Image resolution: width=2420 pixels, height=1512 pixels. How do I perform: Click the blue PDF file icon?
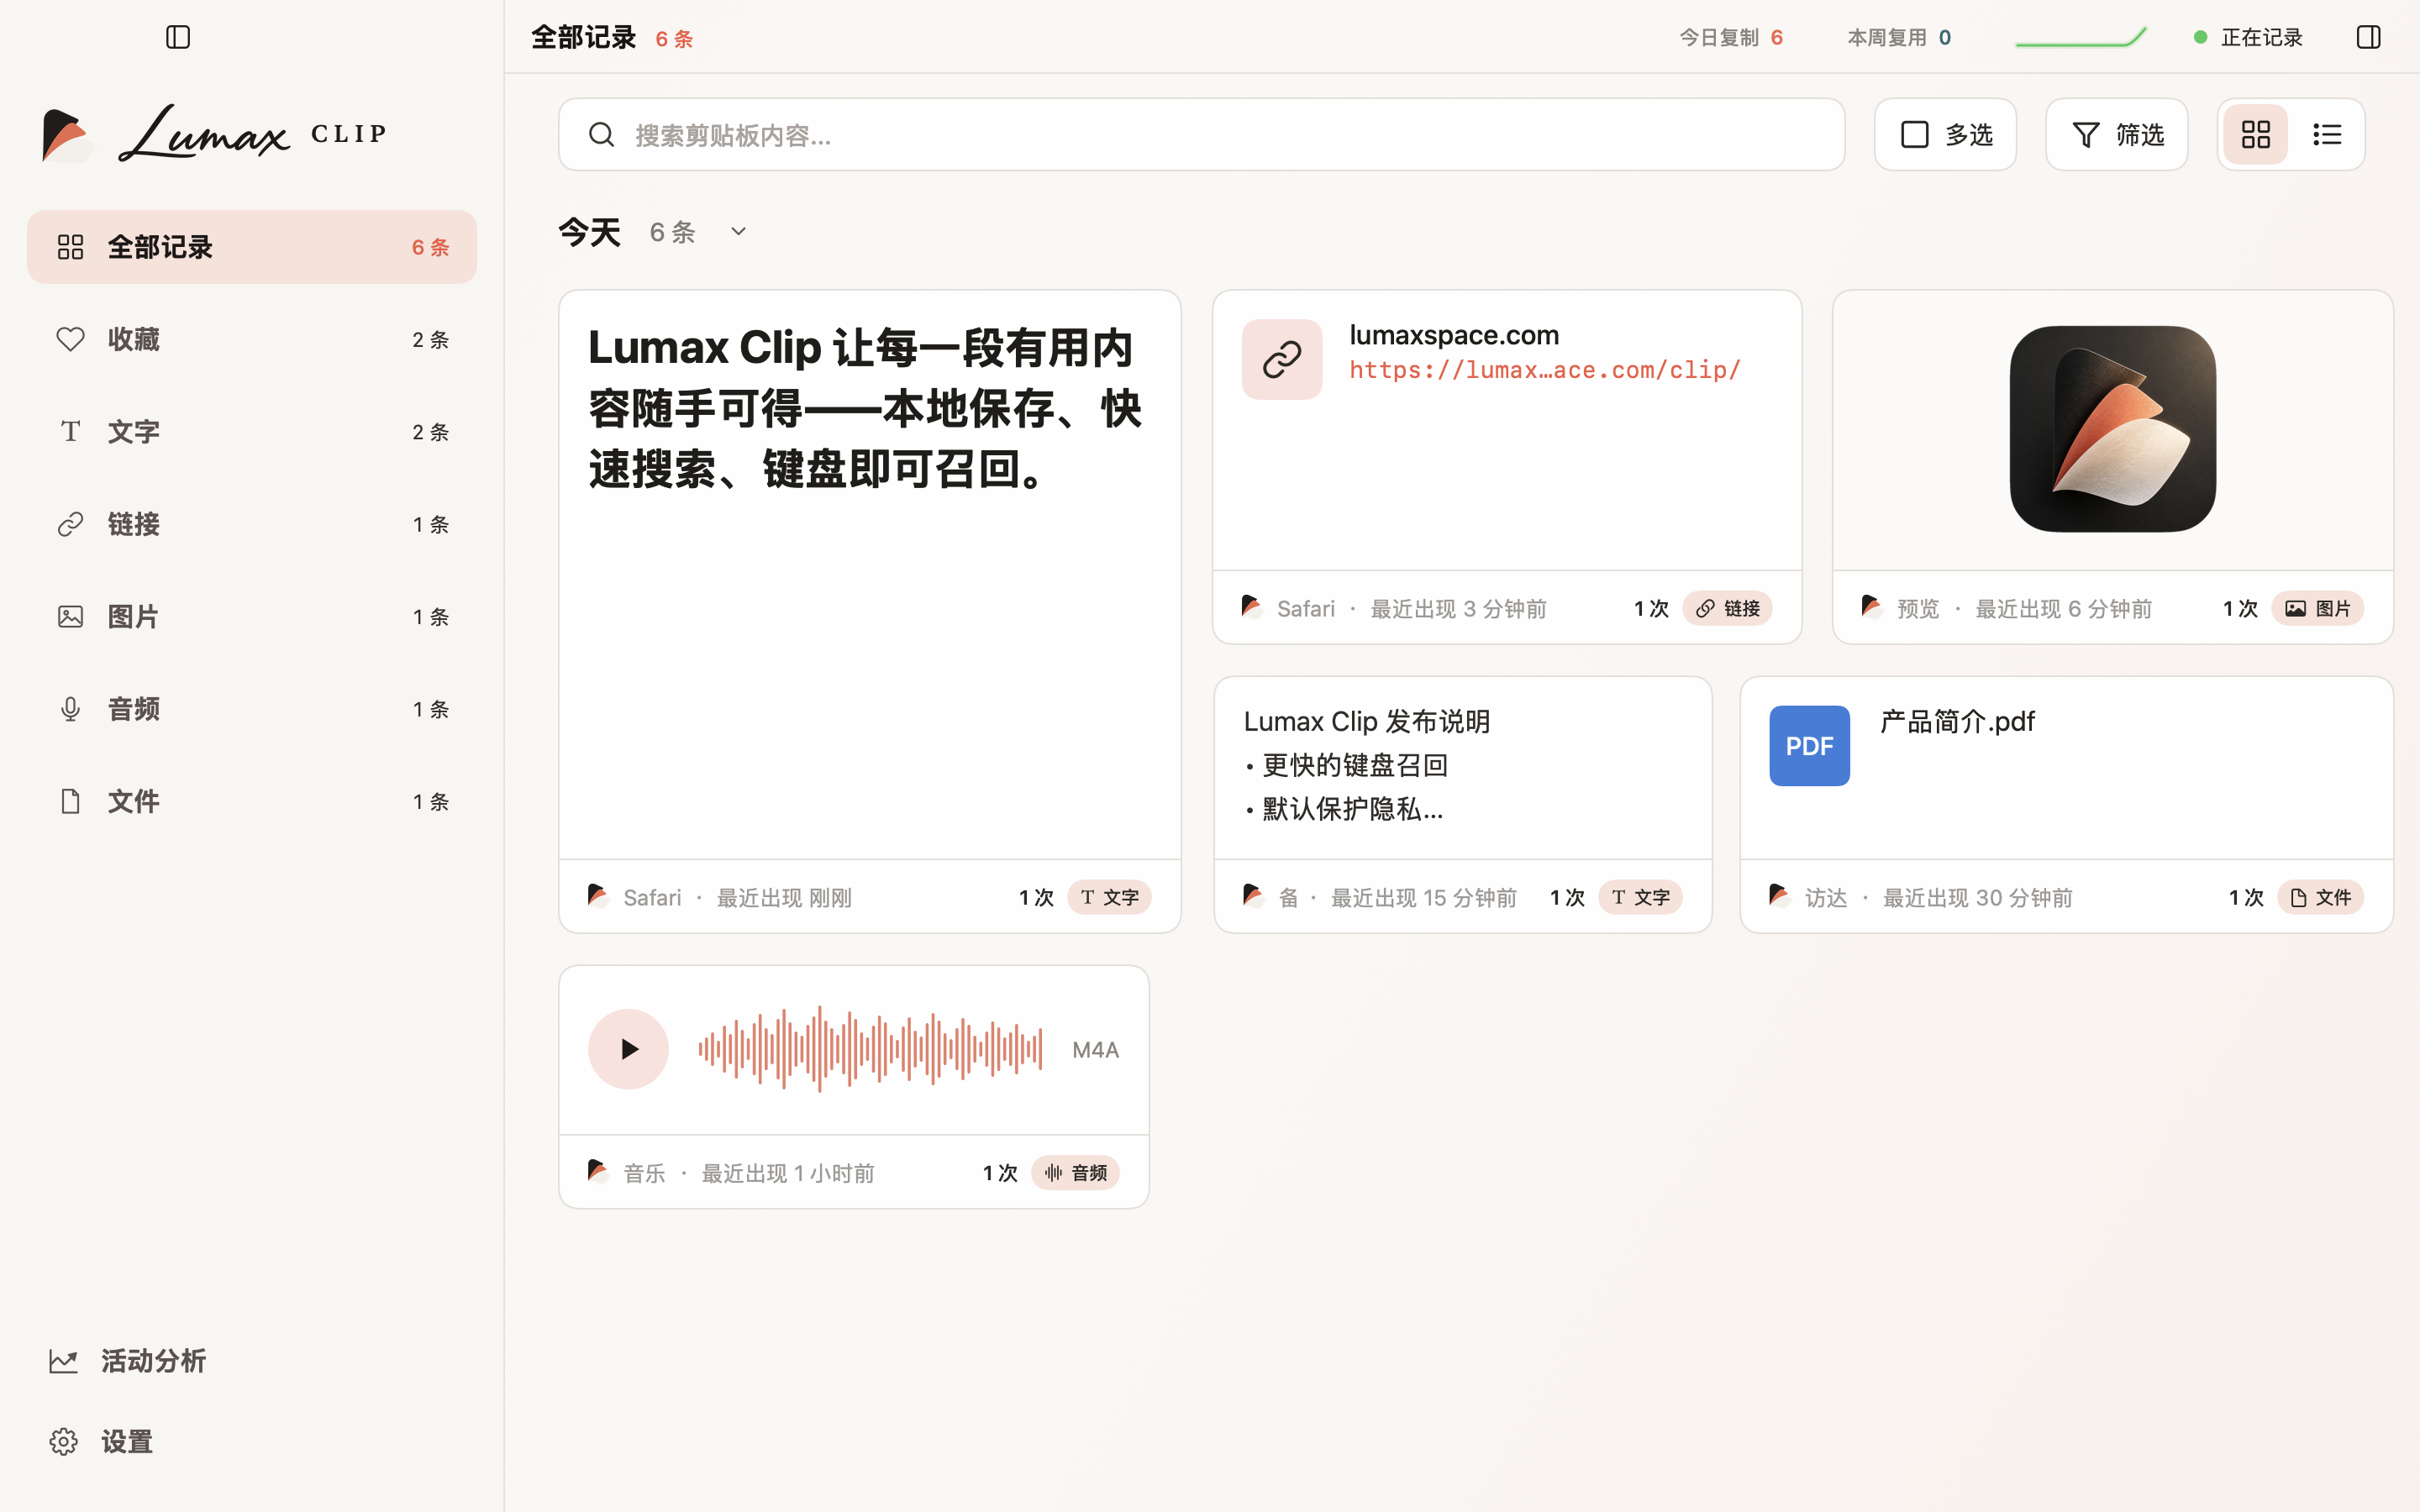point(1809,746)
